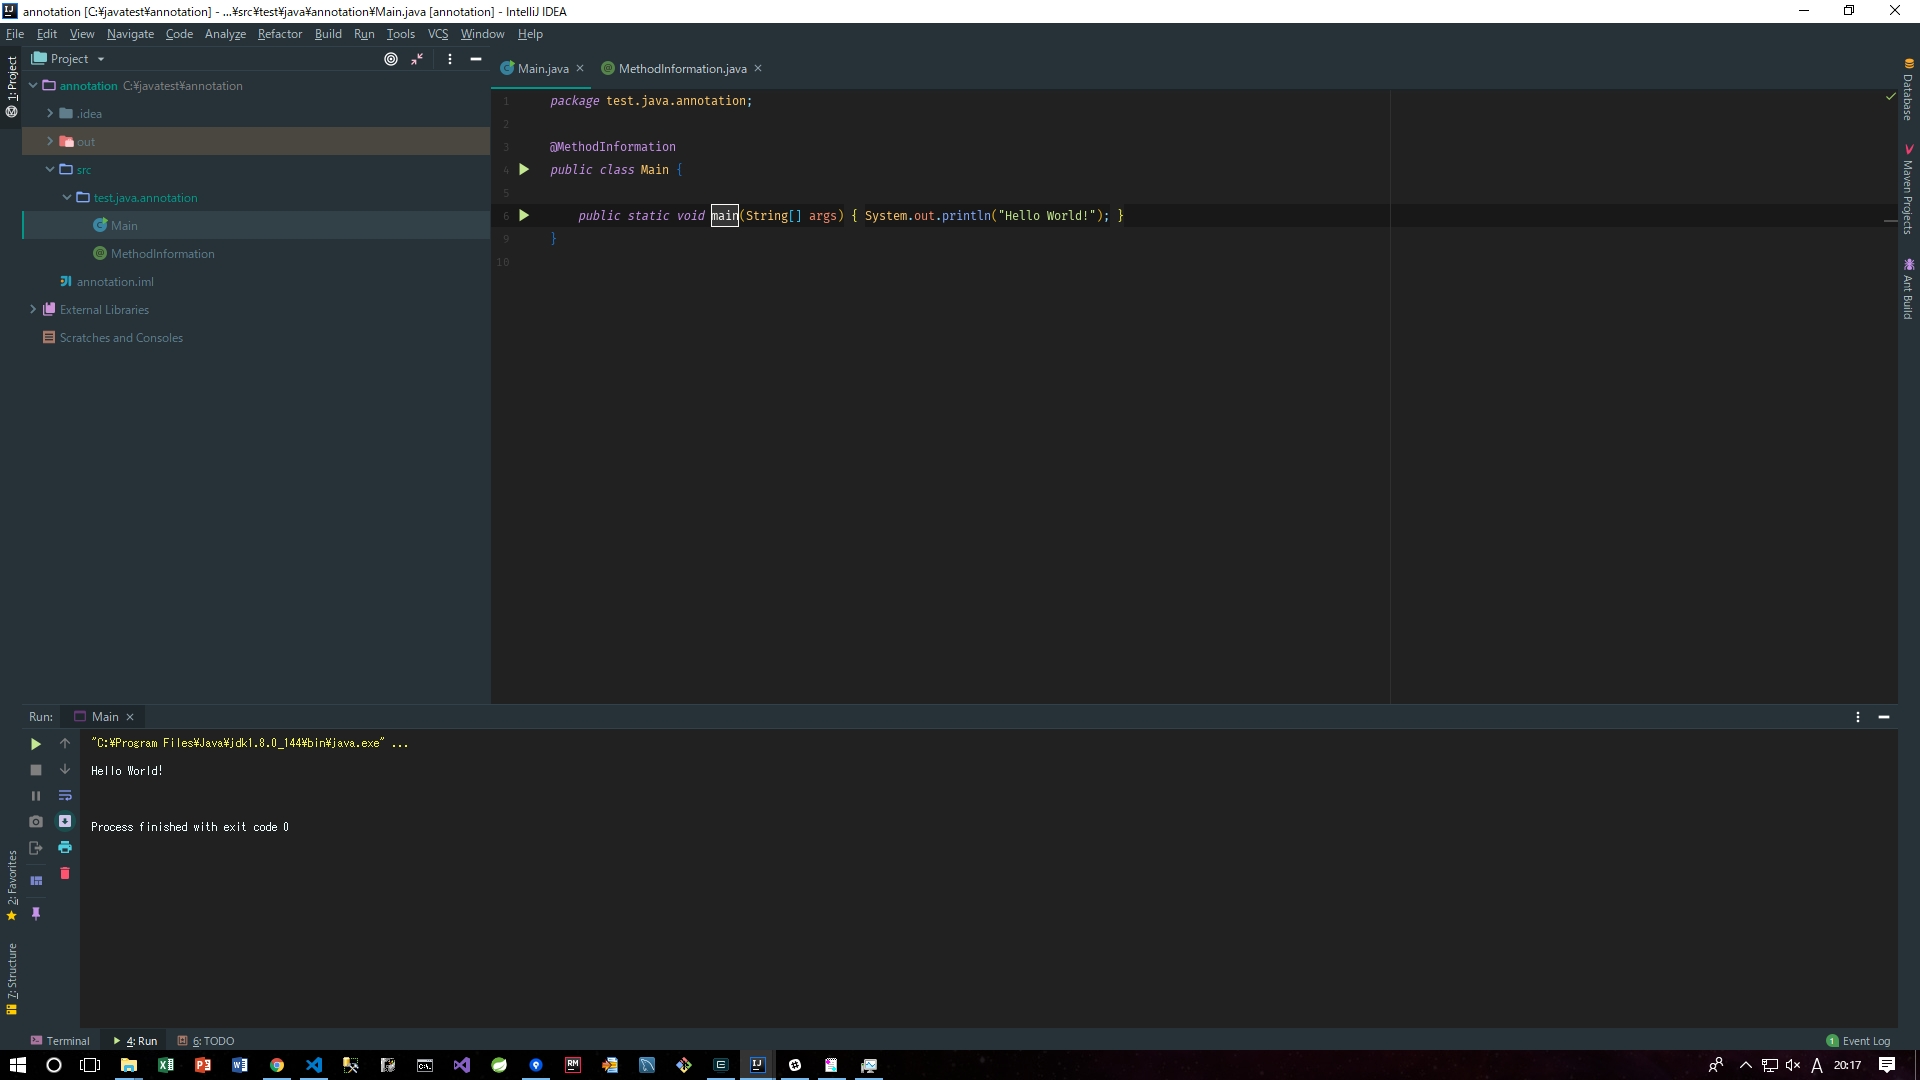
Task: Hide the Project panel with minus icon
Action: (476, 59)
